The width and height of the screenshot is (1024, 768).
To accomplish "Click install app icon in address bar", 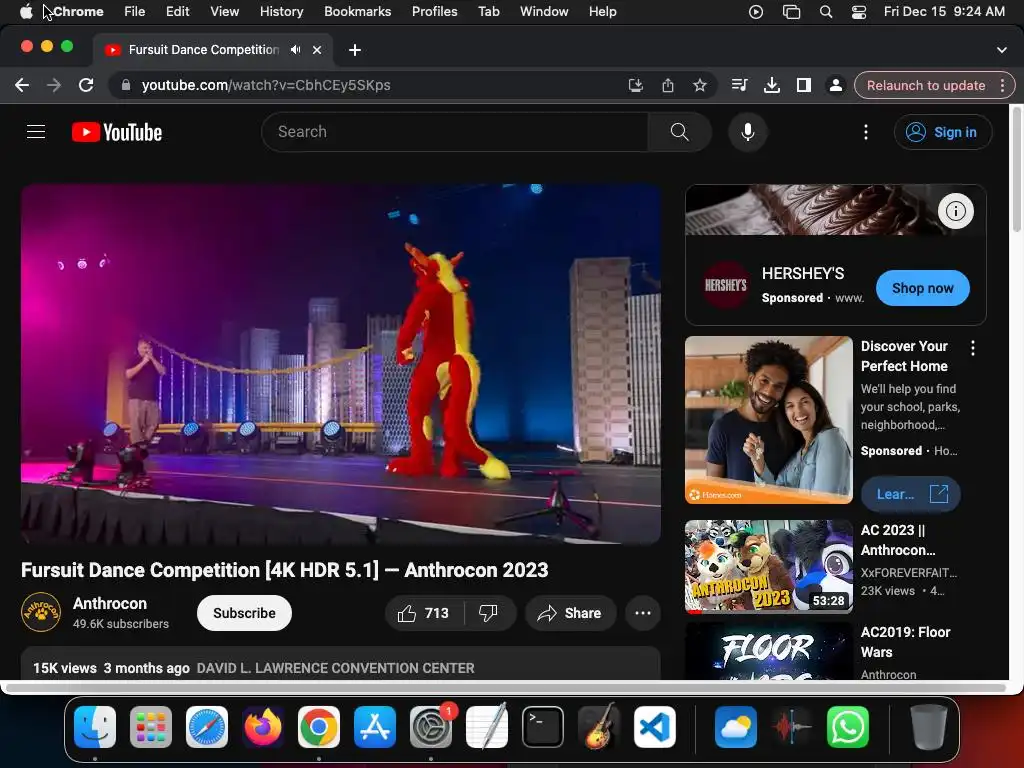I will coord(635,85).
